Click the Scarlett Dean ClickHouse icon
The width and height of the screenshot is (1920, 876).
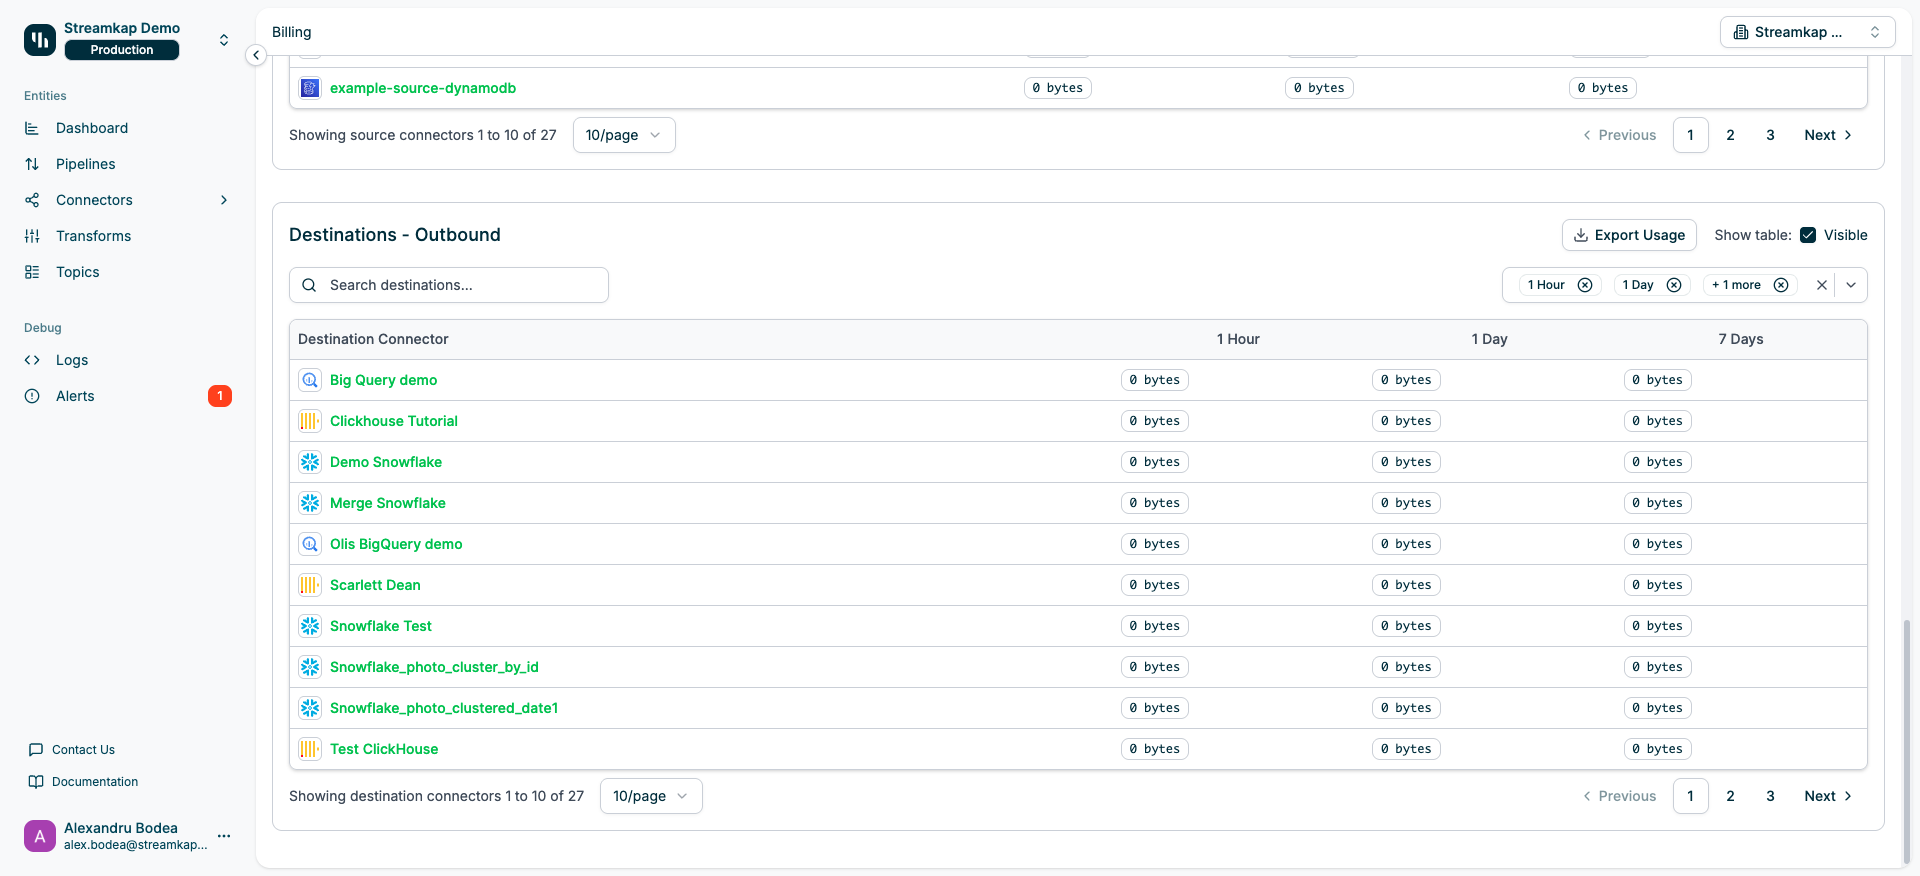point(310,585)
